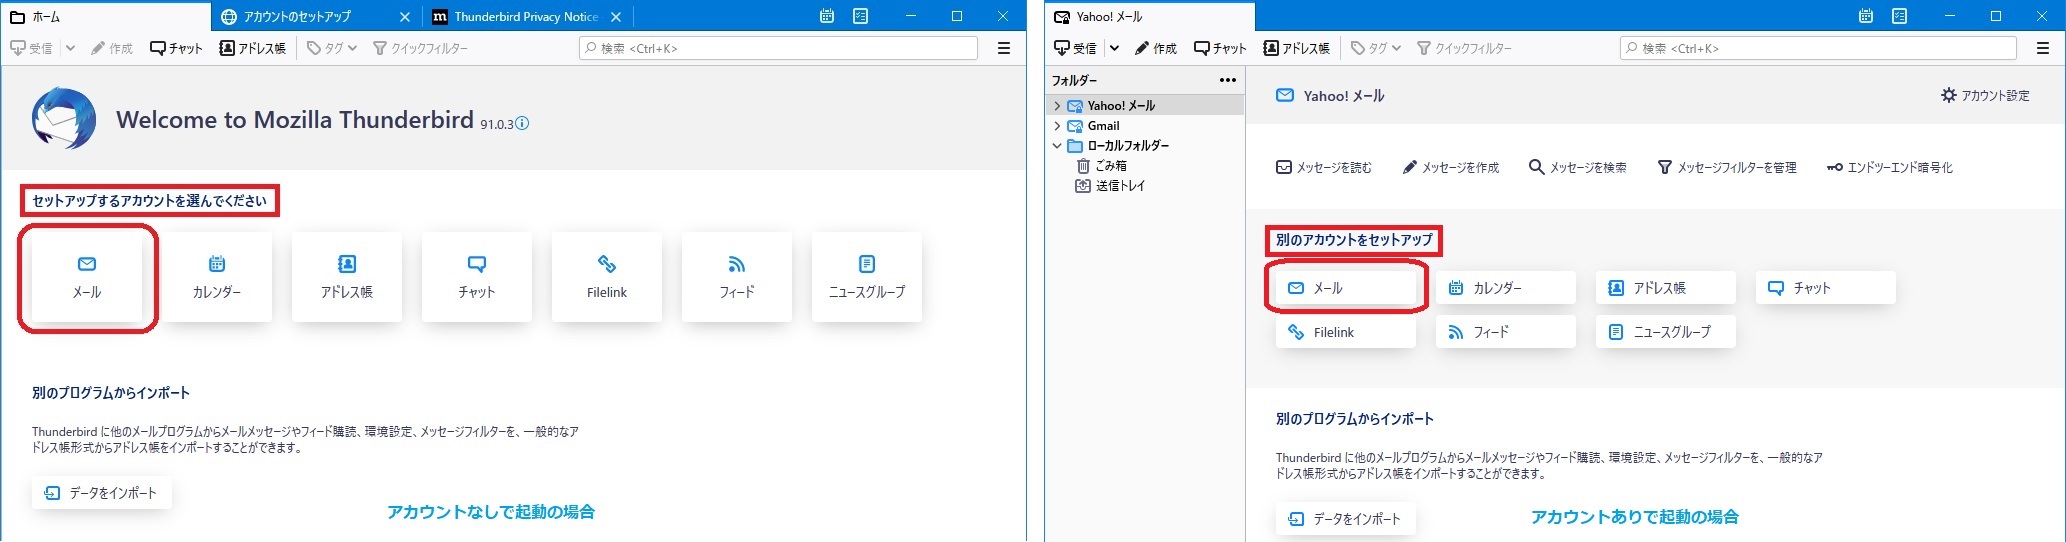
Task: Open the gear アカウント設定 account settings
Action: [1985, 96]
